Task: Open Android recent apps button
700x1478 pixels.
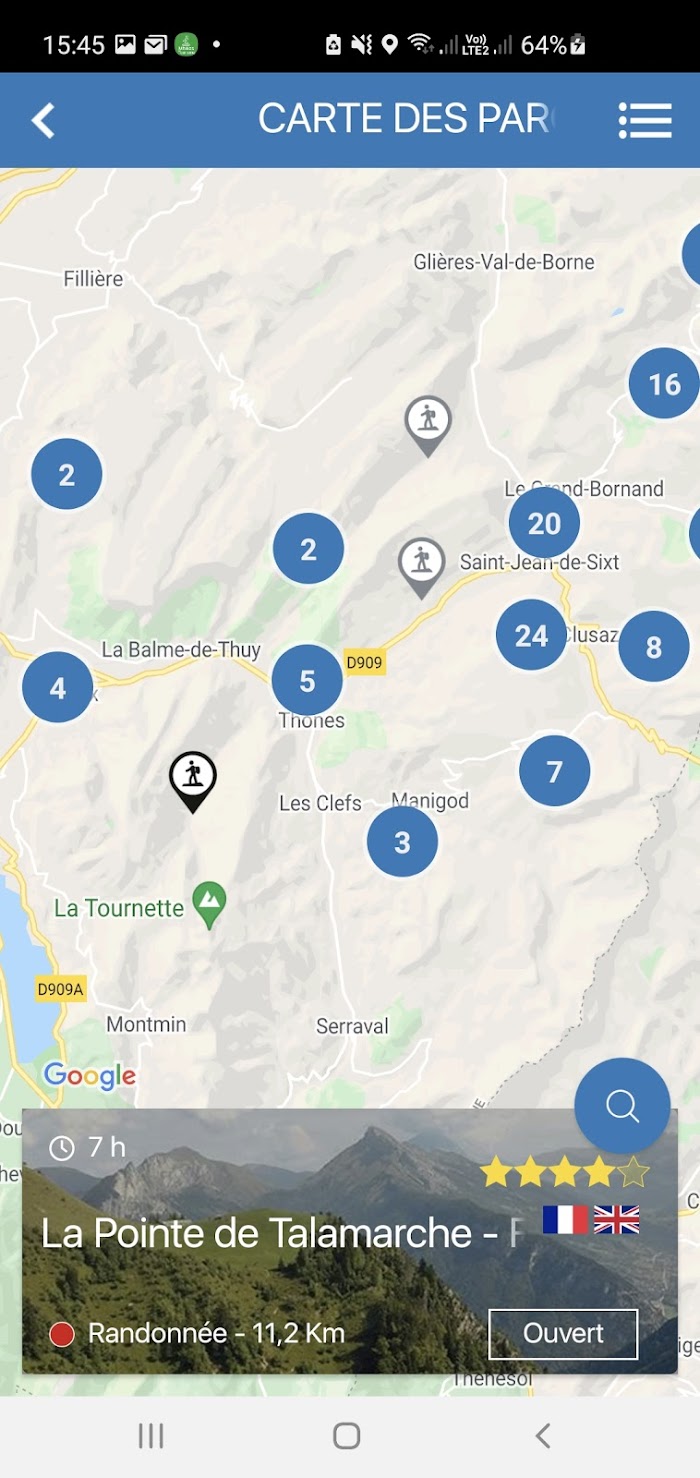Action: [151, 1436]
